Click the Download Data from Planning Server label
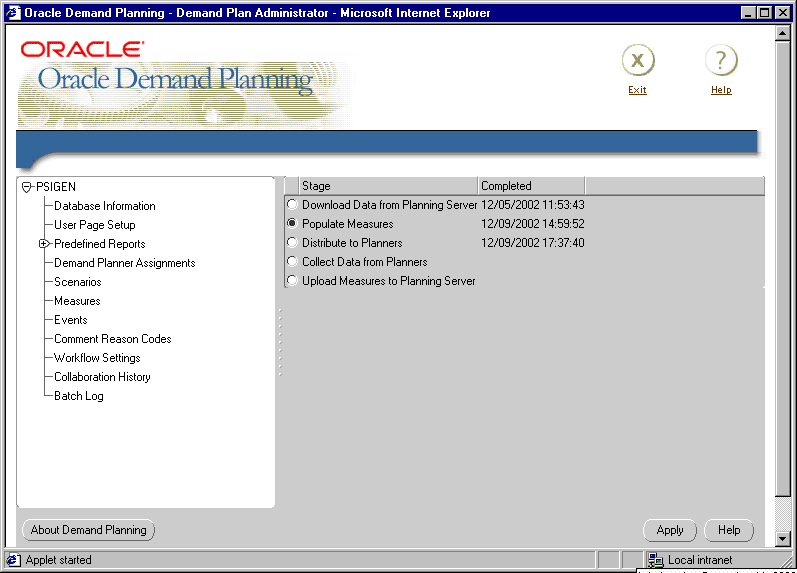The height and width of the screenshot is (573, 797). 389,204
